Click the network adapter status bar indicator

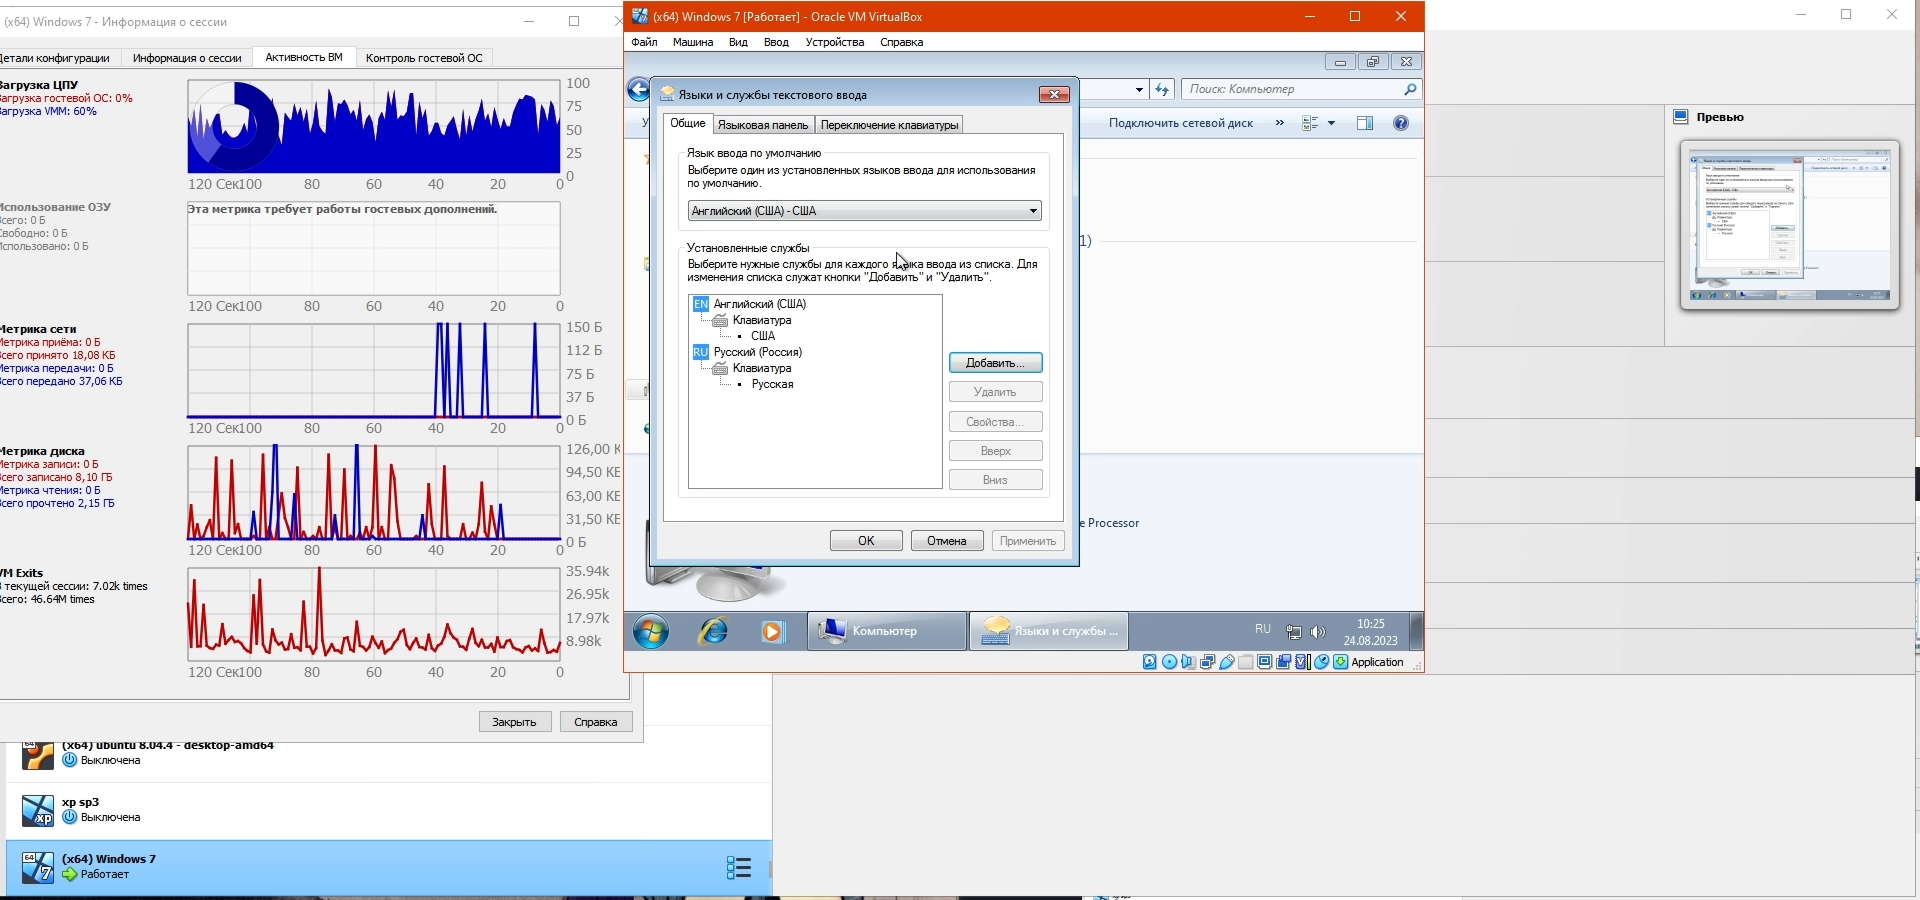[x=1207, y=662]
